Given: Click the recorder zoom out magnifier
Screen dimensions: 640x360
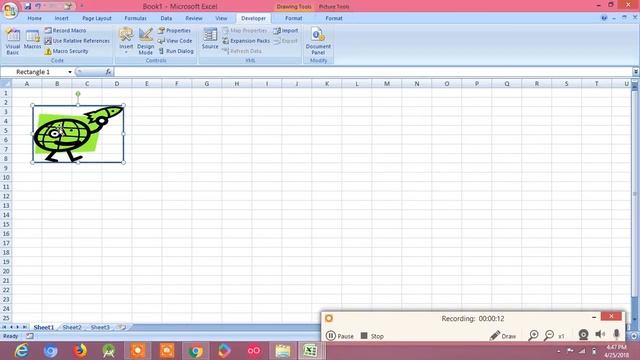Looking at the screenshot, I should coord(549,336).
